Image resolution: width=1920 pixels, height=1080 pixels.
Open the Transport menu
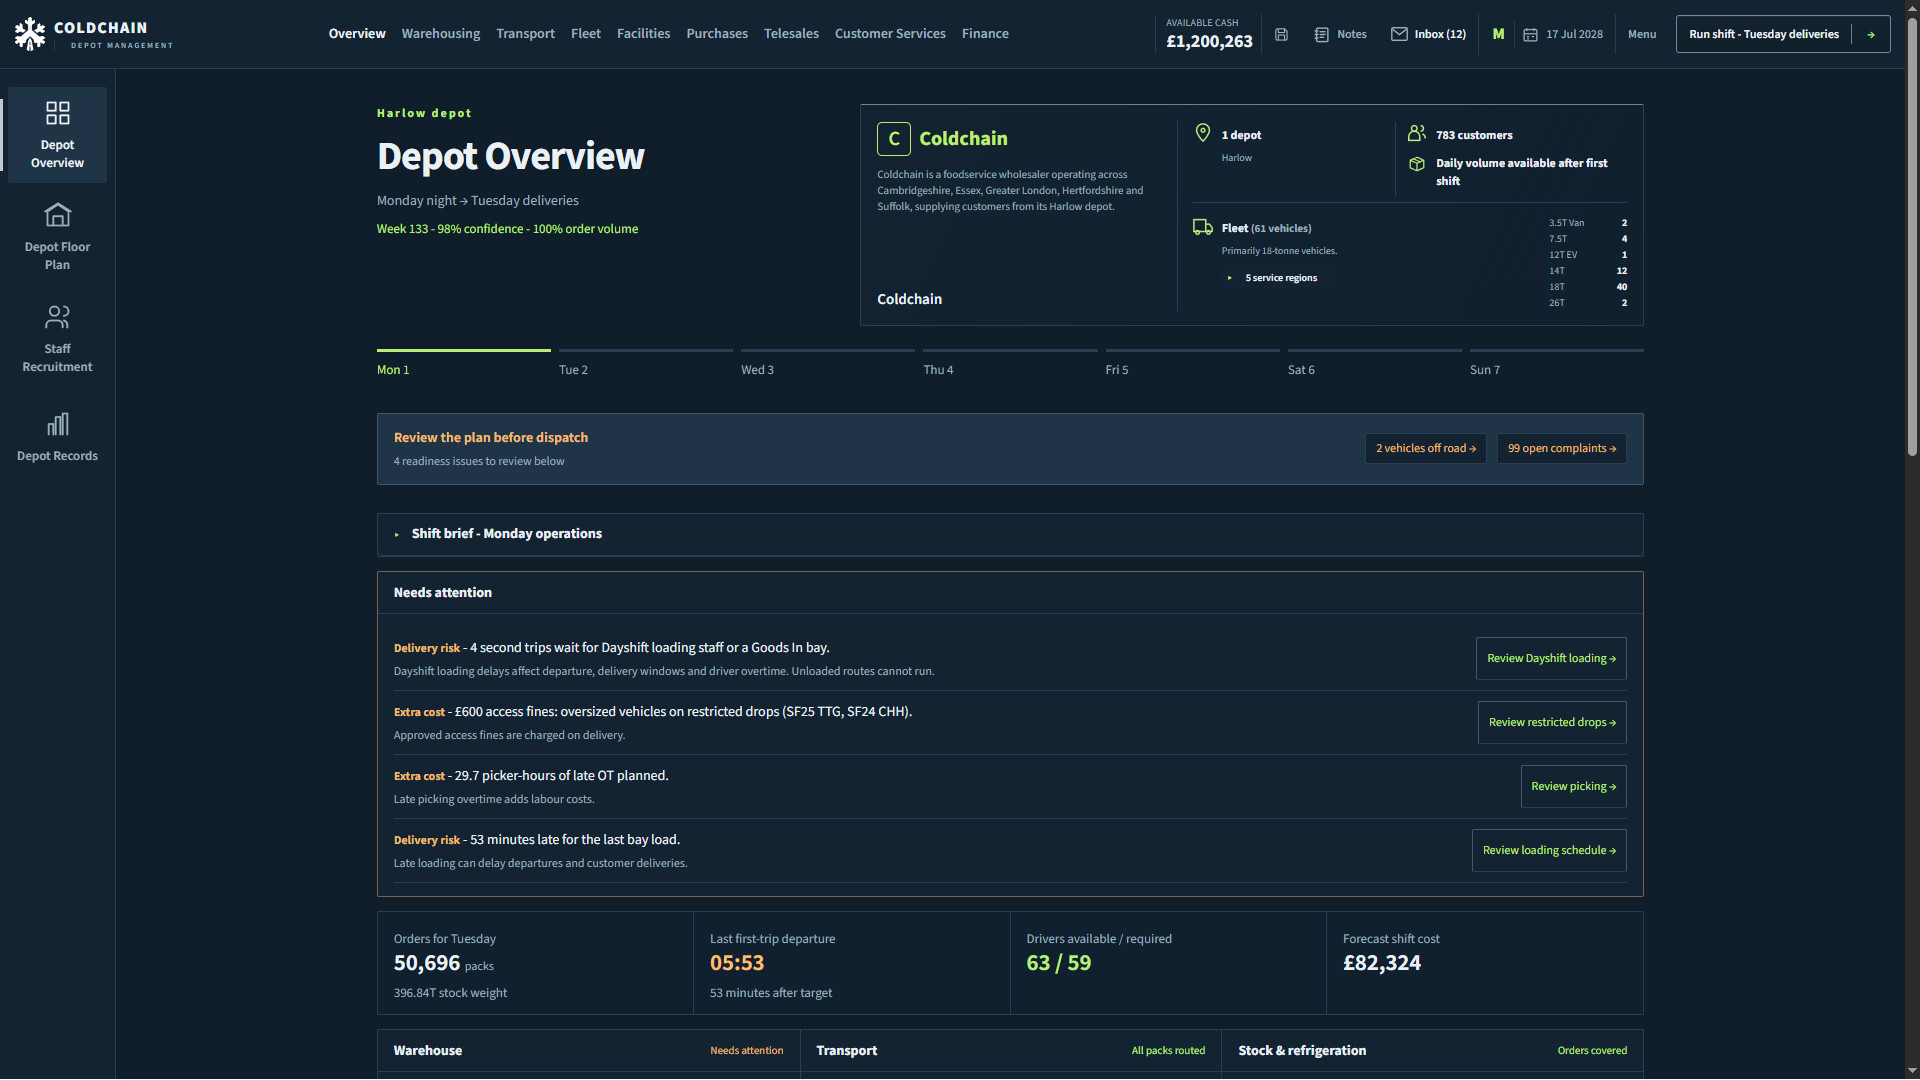point(525,34)
